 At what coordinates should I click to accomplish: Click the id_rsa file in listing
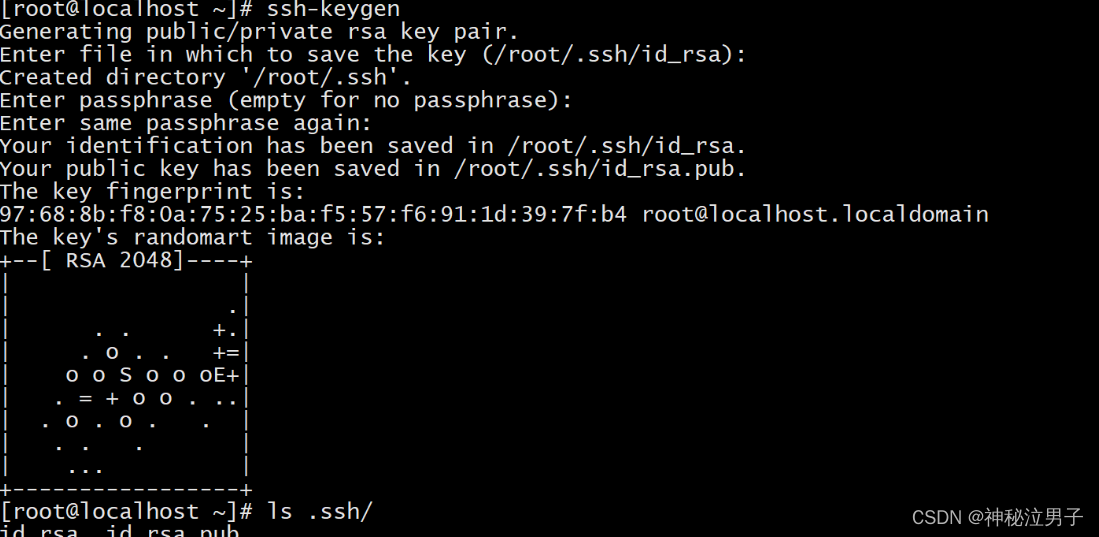pyautogui.click(x=39, y=531)
